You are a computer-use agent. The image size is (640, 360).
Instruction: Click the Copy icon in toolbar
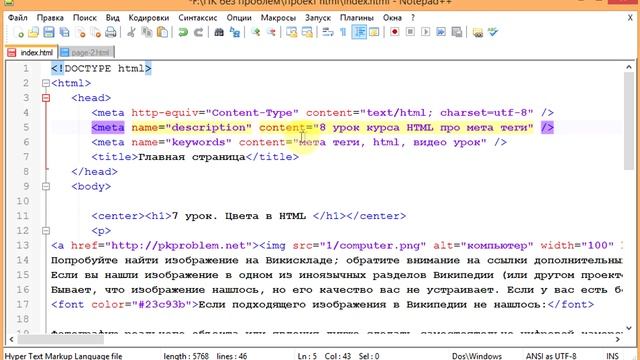coord(147,32)
